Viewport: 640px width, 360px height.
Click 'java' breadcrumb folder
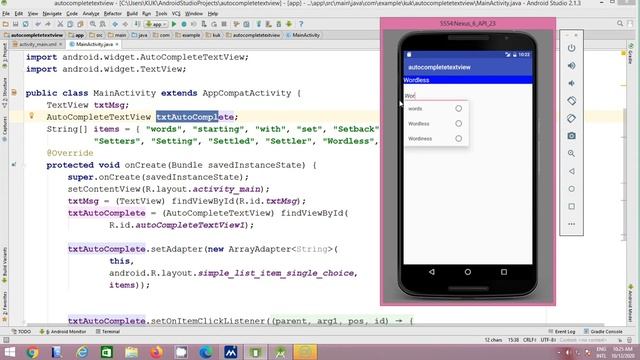(140, 35)
